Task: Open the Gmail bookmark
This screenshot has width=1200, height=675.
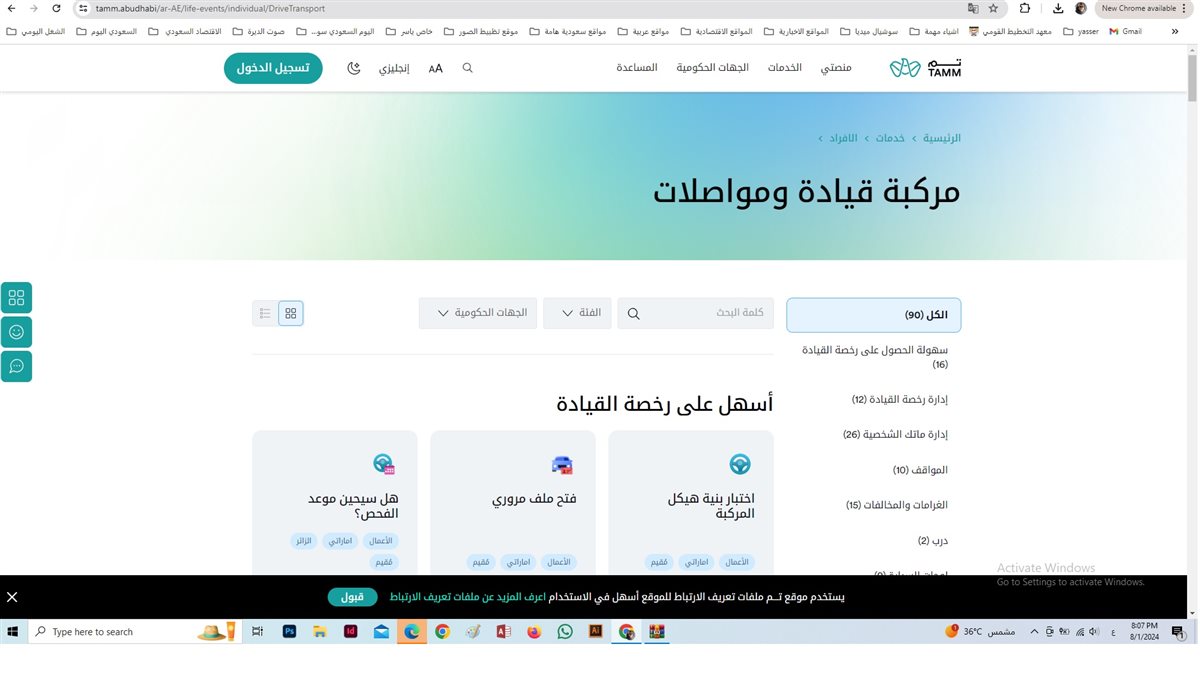Action: [1125, 31]
